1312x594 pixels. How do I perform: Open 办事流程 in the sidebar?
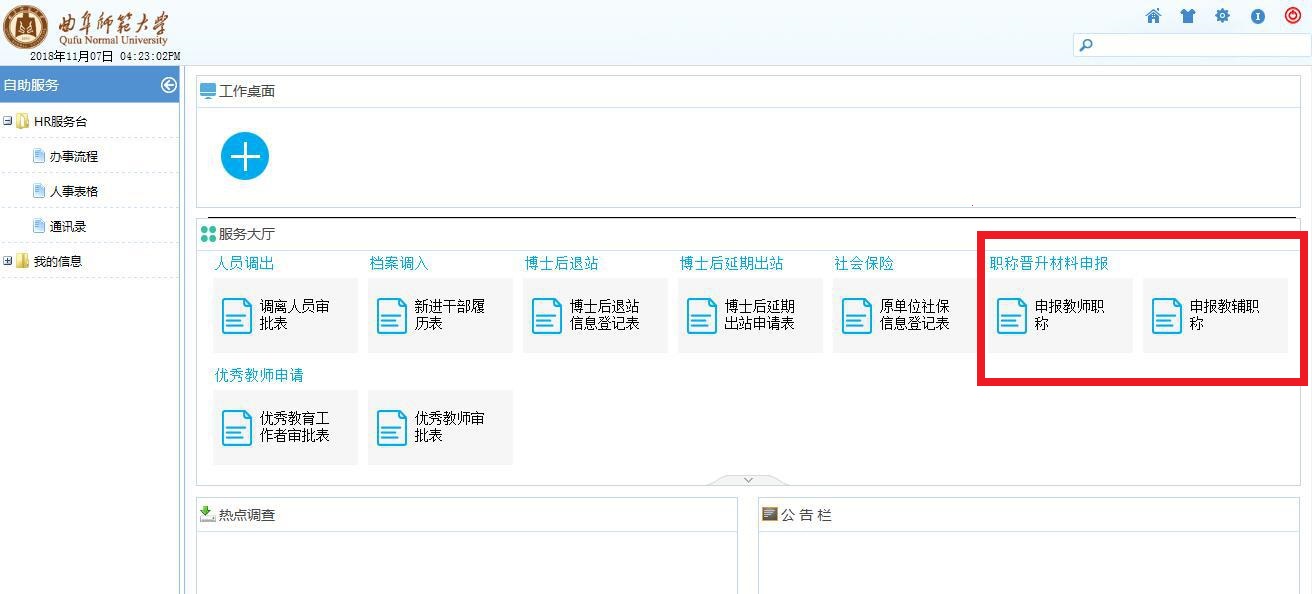[73, 156]
